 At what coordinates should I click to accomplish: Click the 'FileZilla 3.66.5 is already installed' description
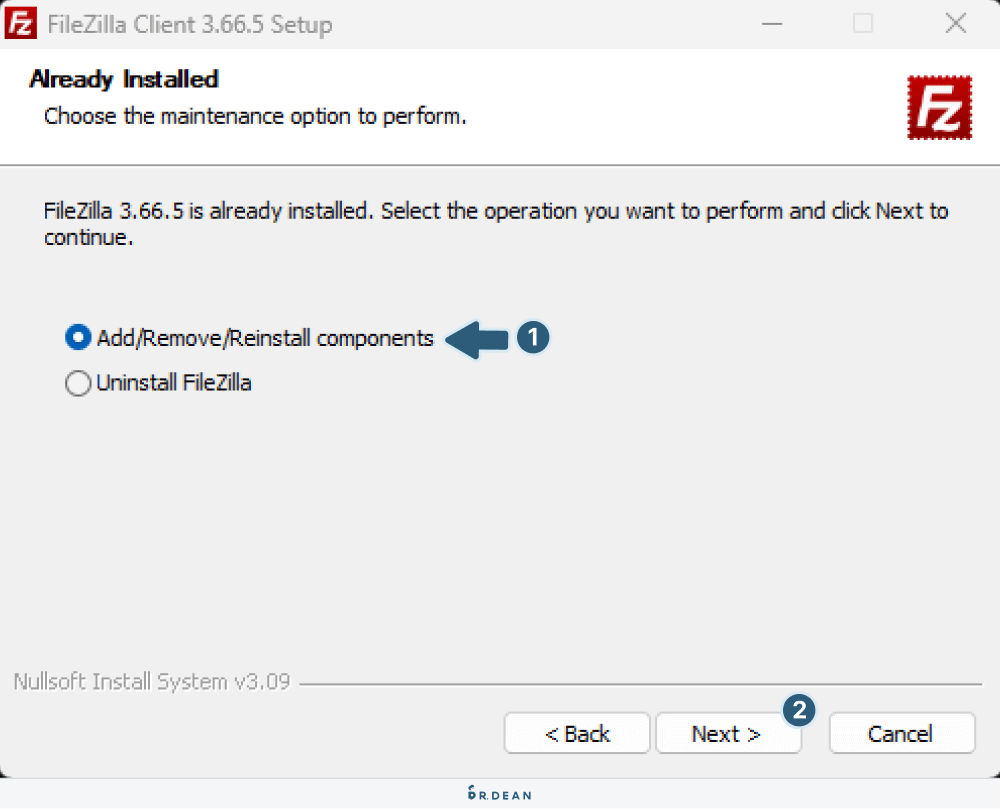[x=496, y=224]
